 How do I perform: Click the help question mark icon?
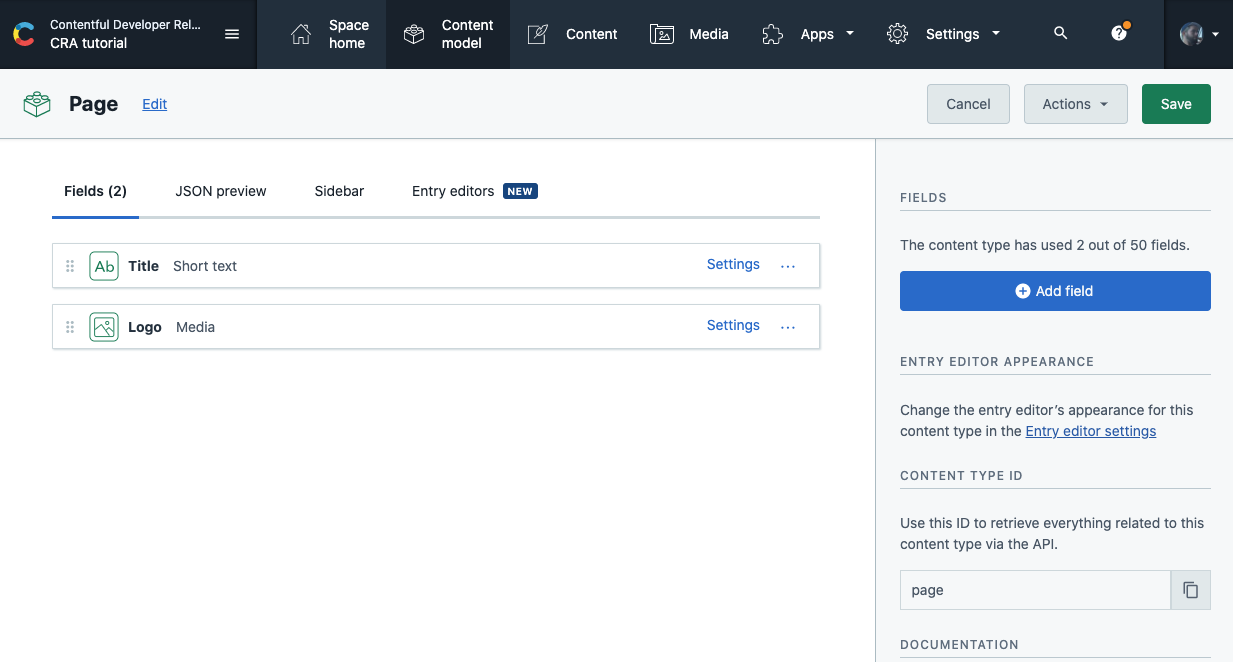[x=1118, y=33]
